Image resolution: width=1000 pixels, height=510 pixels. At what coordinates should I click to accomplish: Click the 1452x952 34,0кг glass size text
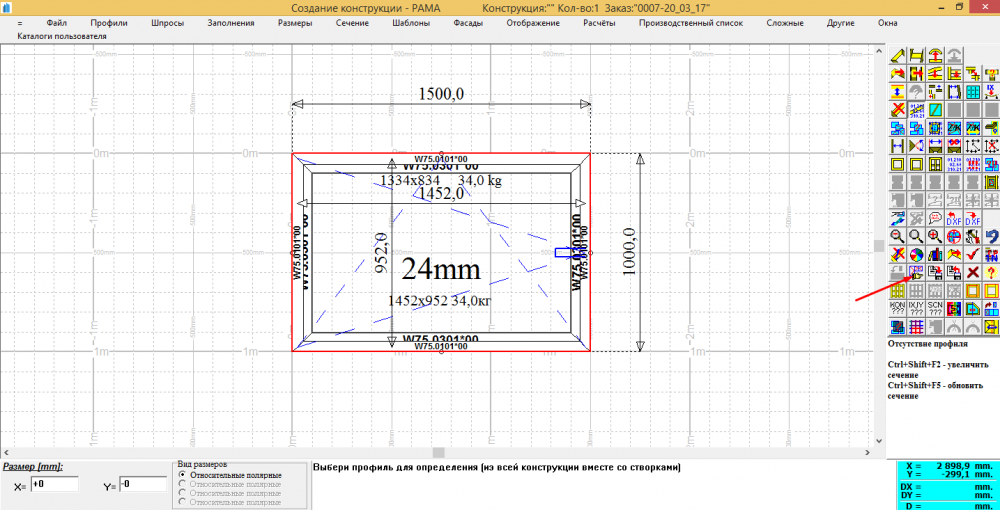pos(441,299)
